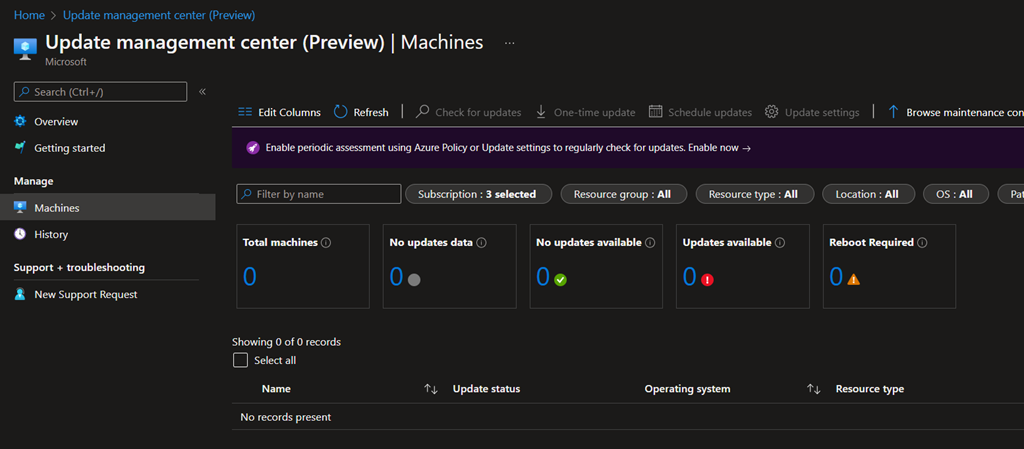Sort by Name column arrows

431,389
